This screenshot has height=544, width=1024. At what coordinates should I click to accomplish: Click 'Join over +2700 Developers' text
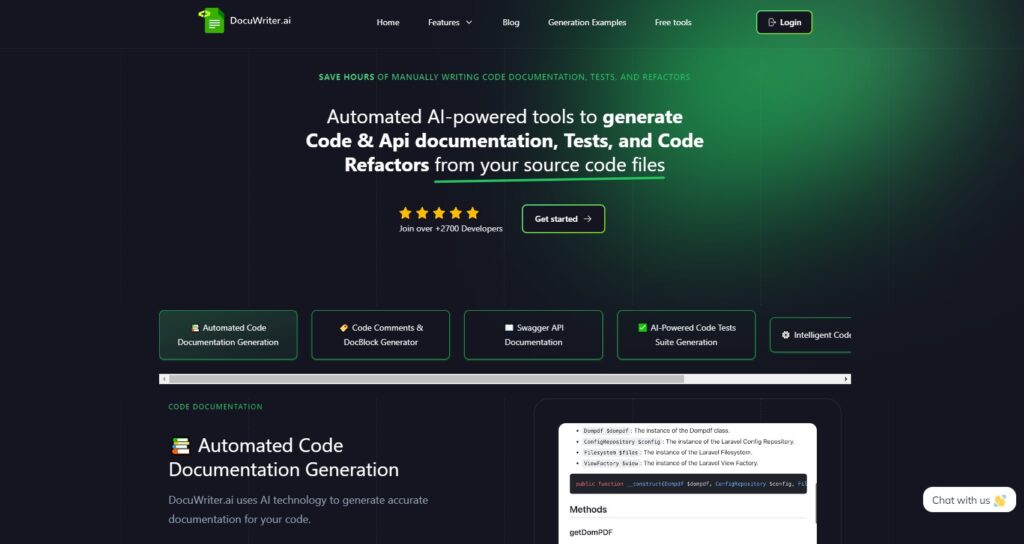451,229
